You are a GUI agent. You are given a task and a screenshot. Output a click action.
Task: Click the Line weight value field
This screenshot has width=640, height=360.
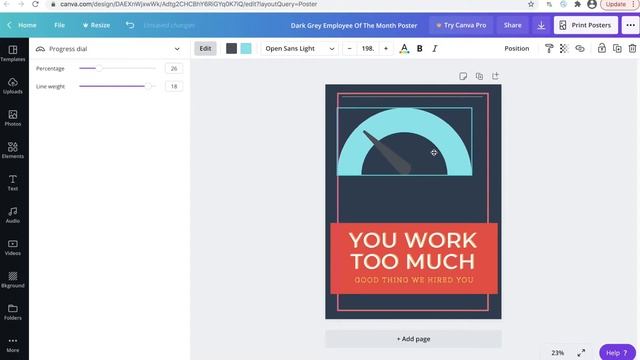point(174,87)
